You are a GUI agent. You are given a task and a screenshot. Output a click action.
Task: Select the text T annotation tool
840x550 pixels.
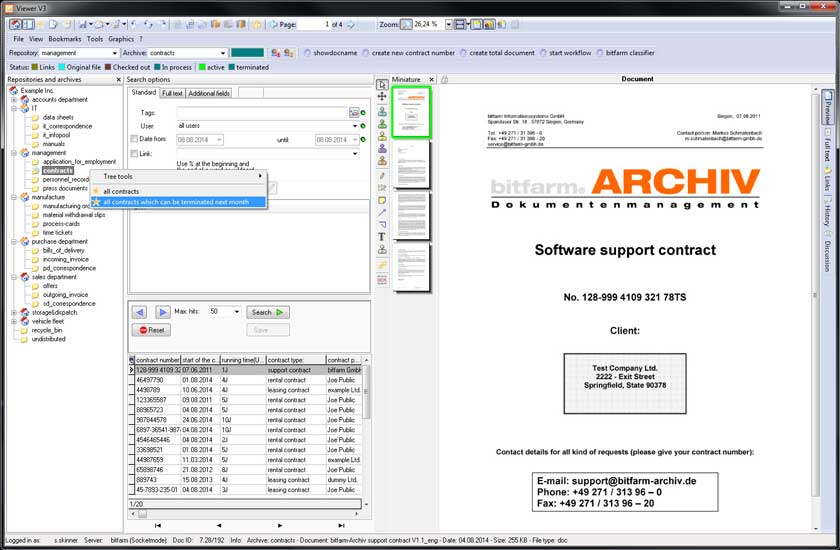[x=382, y=237]
